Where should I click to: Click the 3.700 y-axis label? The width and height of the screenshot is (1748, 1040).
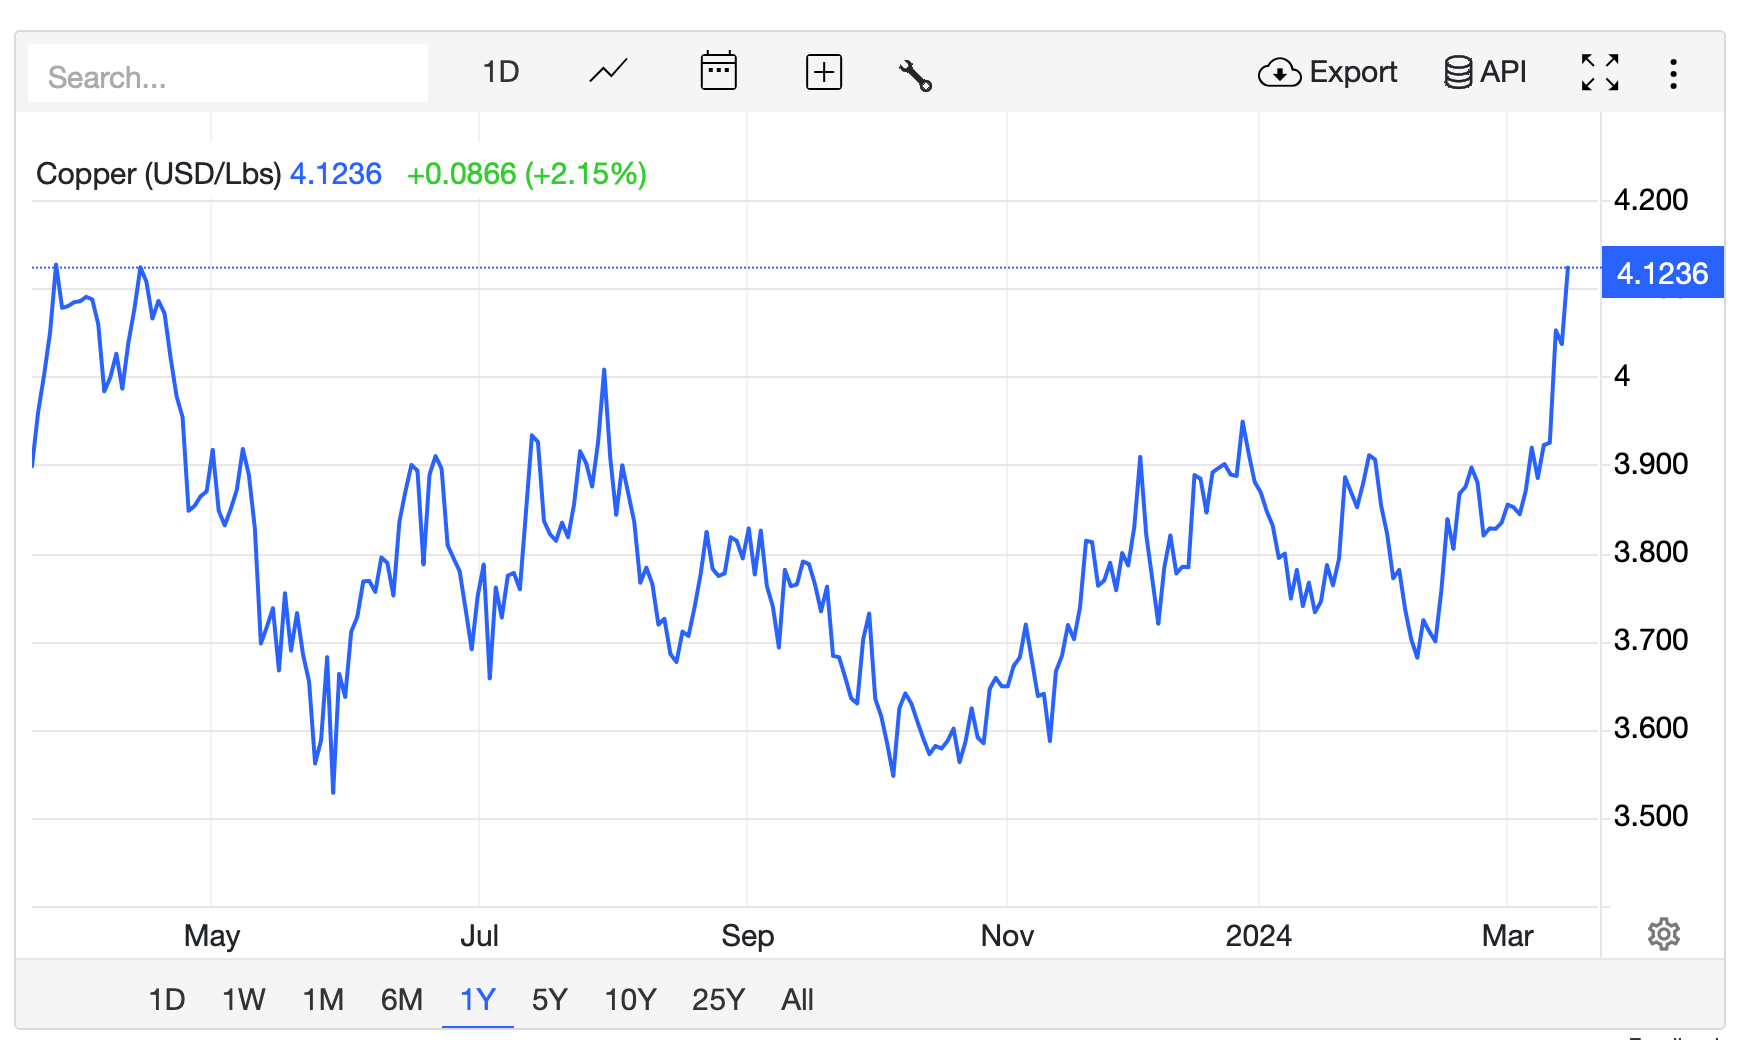[1651, 640]
